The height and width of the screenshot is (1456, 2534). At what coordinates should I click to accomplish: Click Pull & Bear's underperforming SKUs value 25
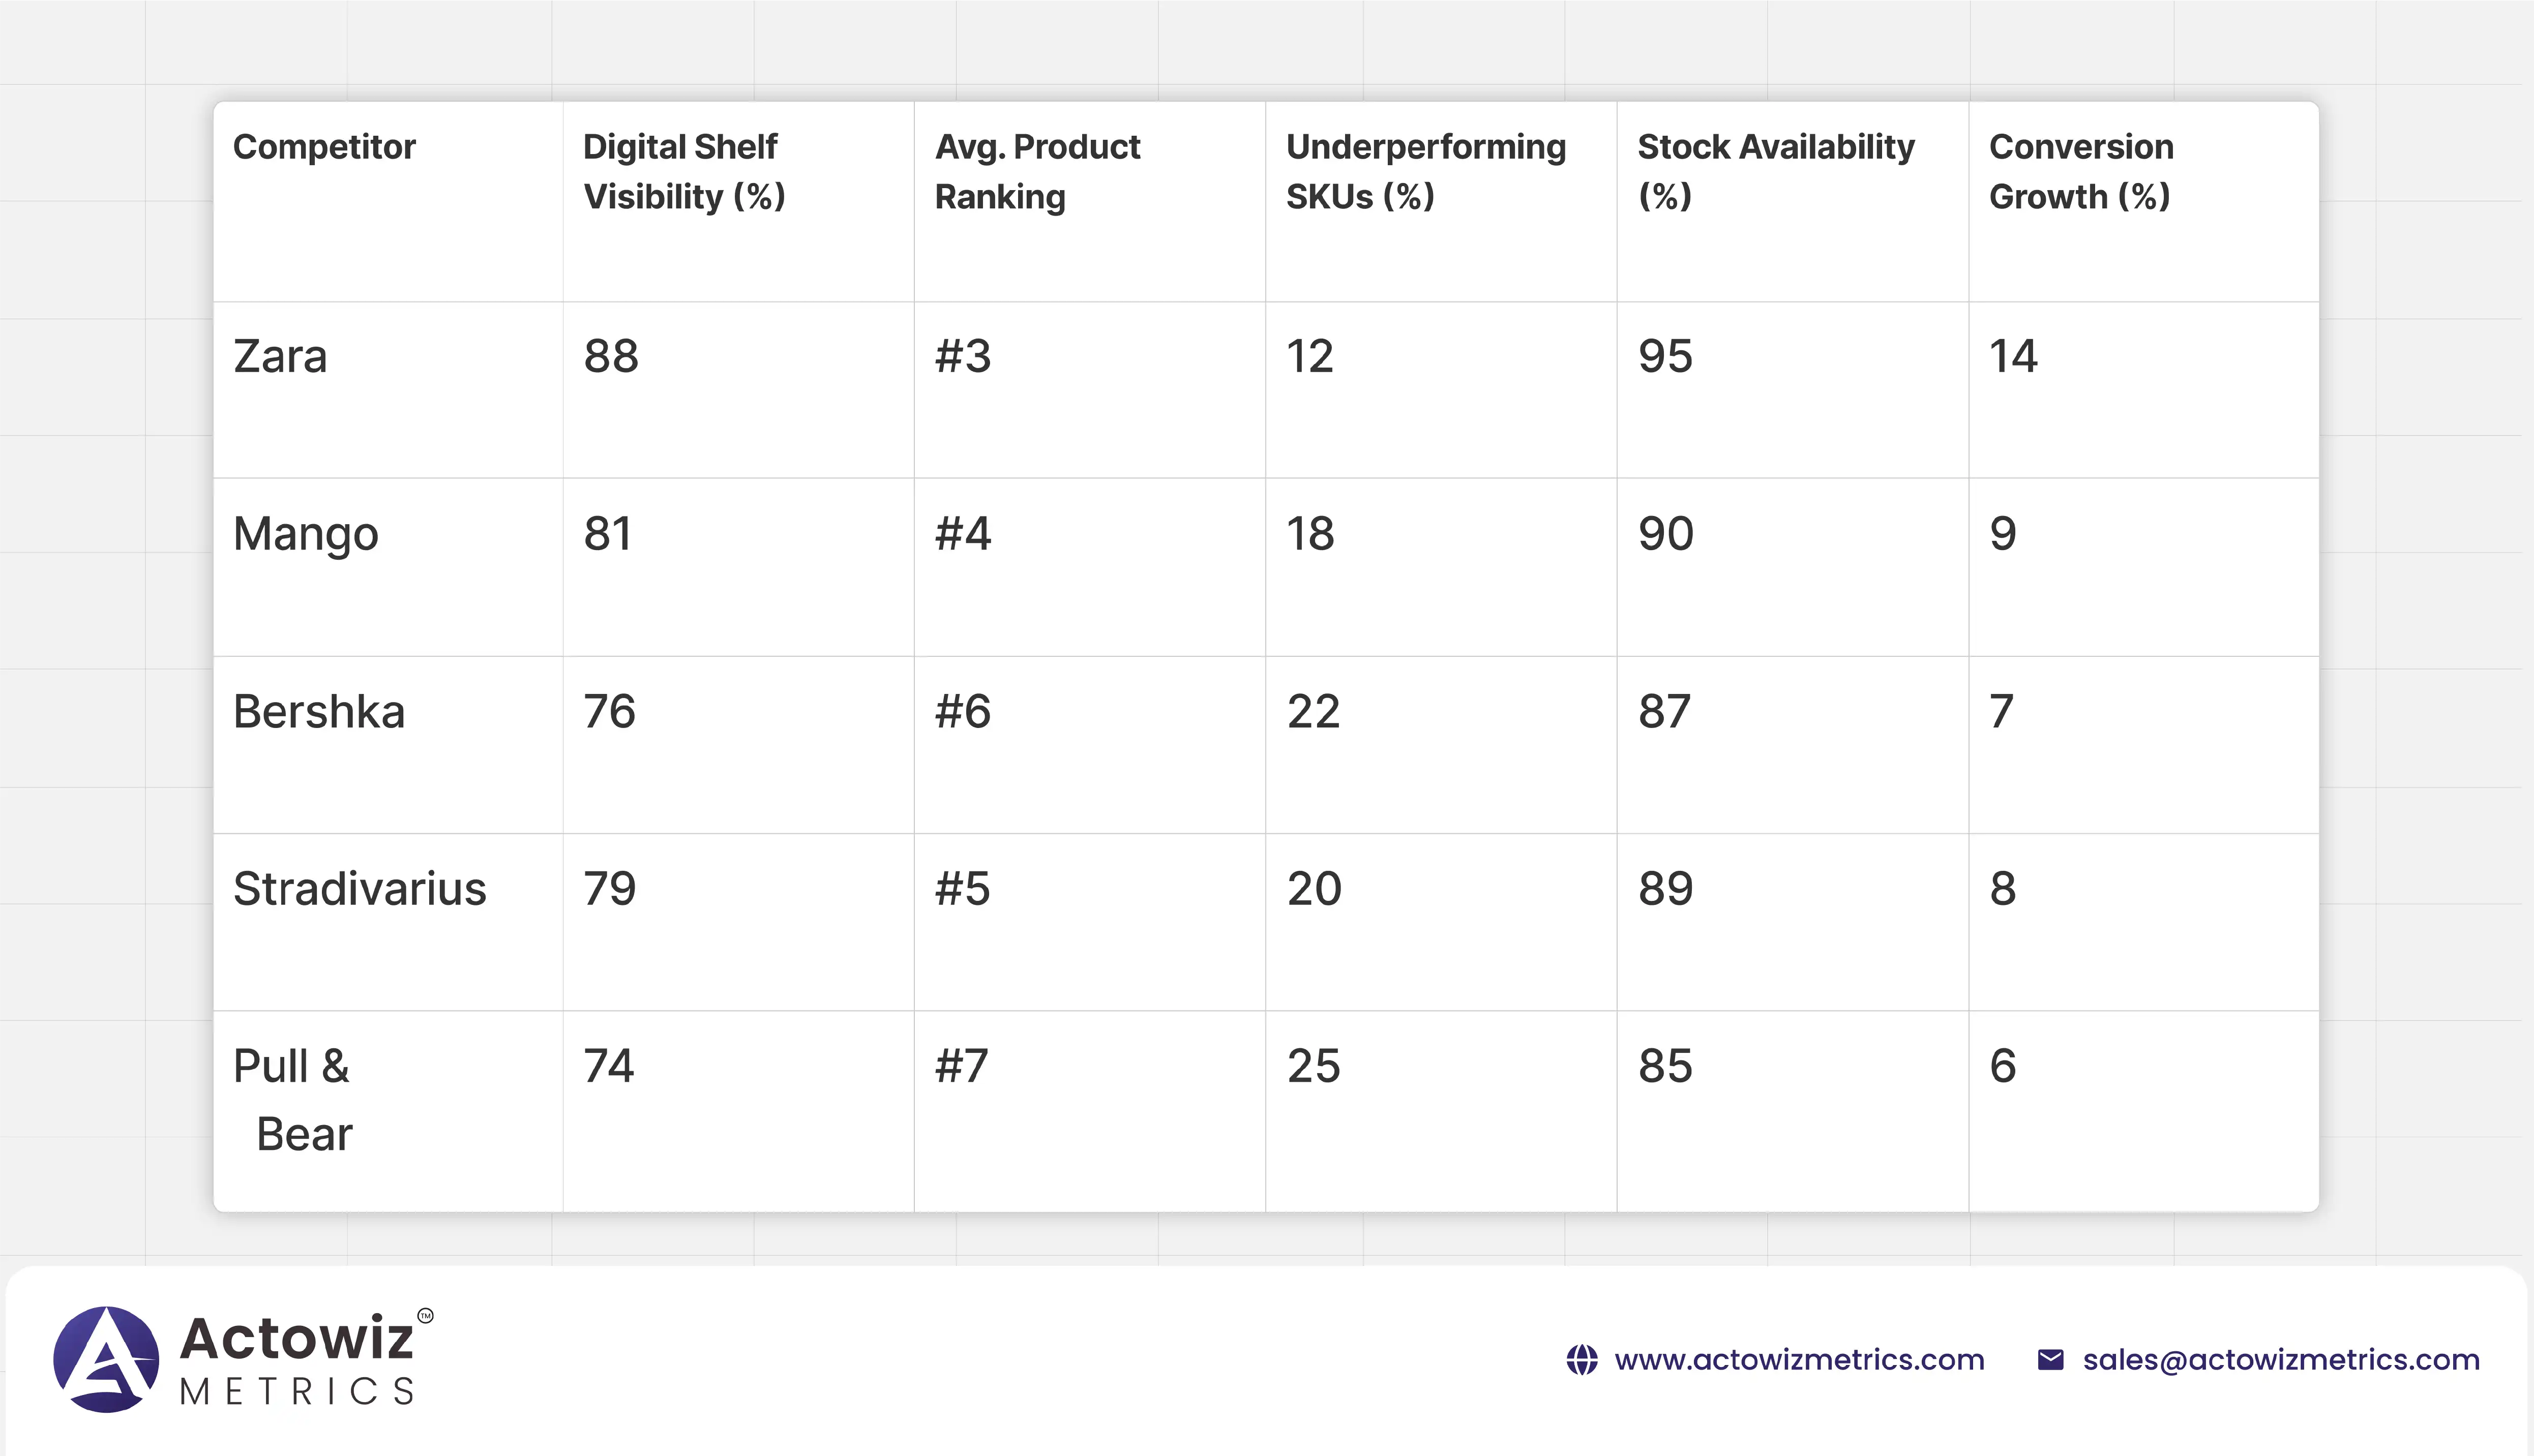coord(1313,1066)
